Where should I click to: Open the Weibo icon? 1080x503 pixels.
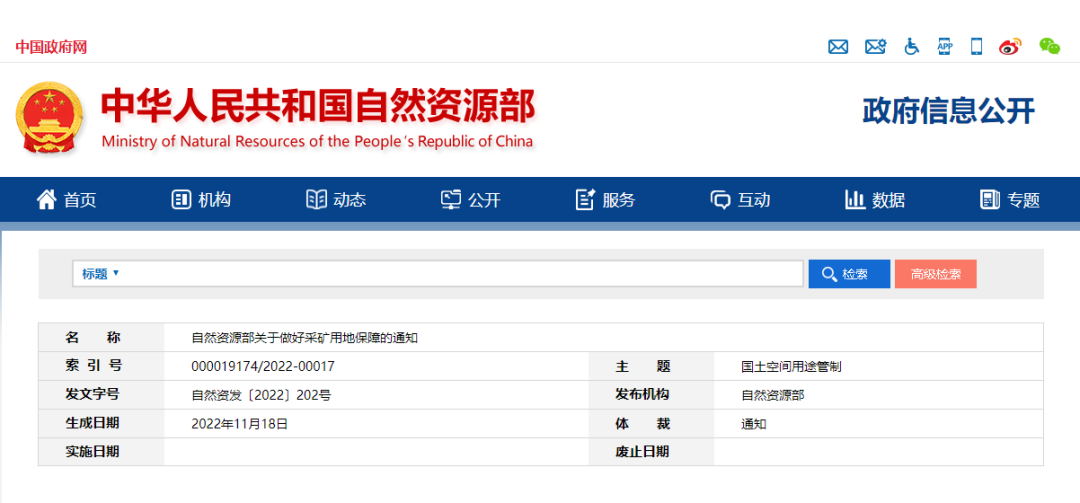coord(1010,47)
